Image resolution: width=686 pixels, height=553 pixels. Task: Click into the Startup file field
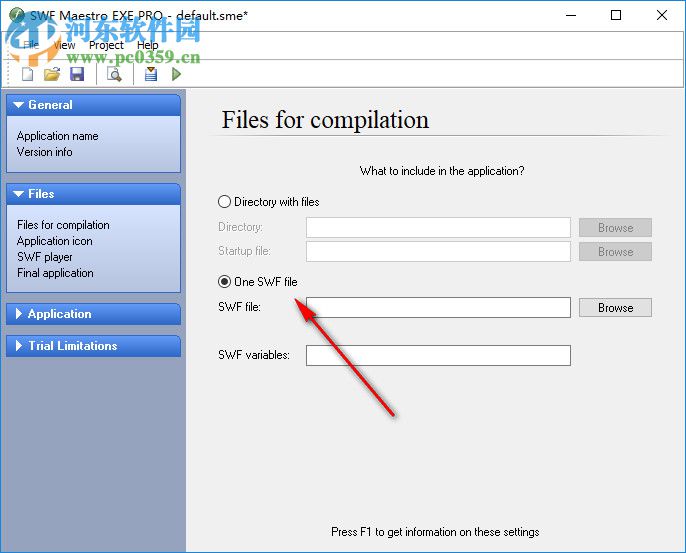pos(438,252)
